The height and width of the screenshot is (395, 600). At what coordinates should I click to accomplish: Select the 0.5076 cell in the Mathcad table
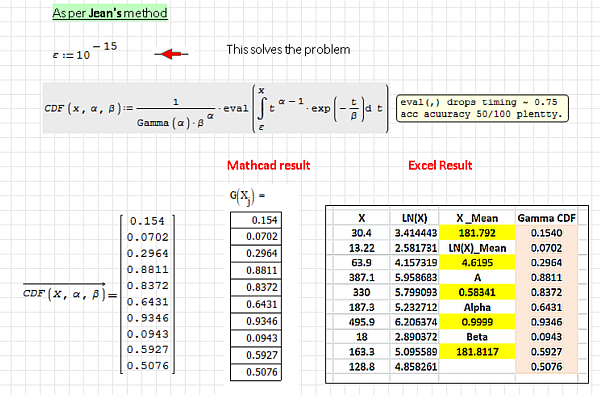click(256, 372)
